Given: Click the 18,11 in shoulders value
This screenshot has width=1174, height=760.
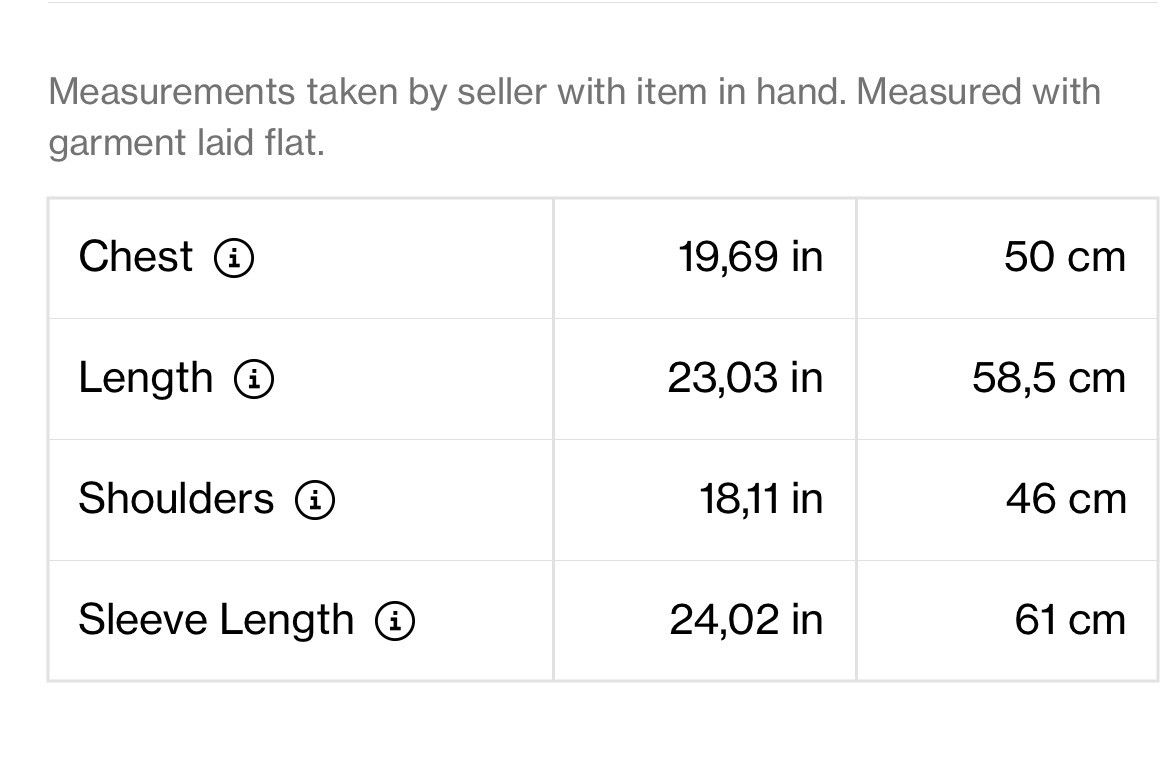Looking at the screenshot, I should pyautogui.click(x=761, y=499).
